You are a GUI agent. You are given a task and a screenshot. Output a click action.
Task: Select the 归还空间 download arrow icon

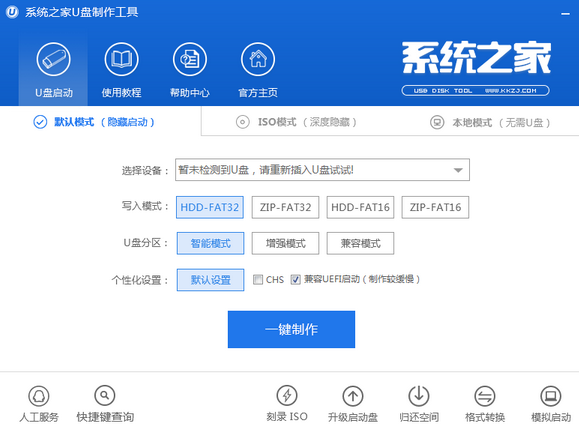point(419,396)
